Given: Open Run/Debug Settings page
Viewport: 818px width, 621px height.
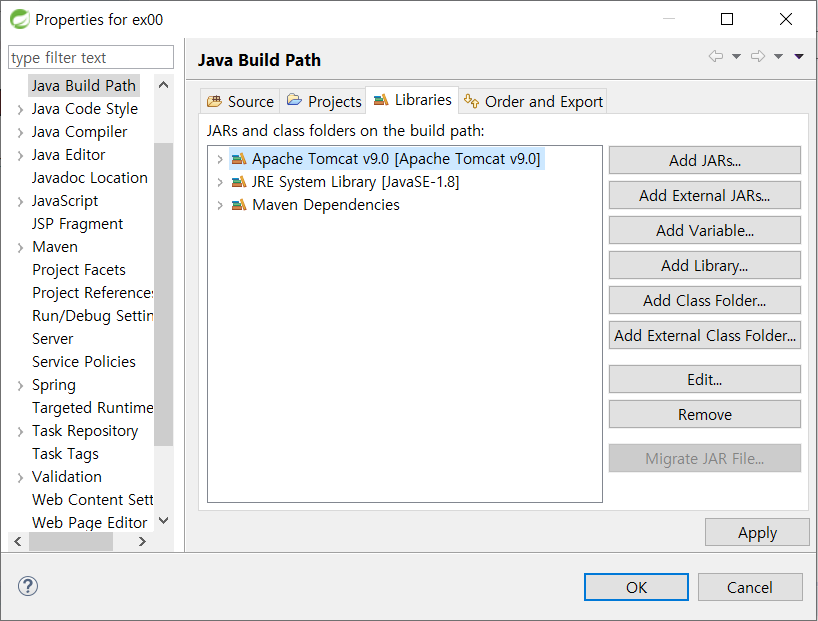Looking at the screenshot, I should (x=92, y=316).
